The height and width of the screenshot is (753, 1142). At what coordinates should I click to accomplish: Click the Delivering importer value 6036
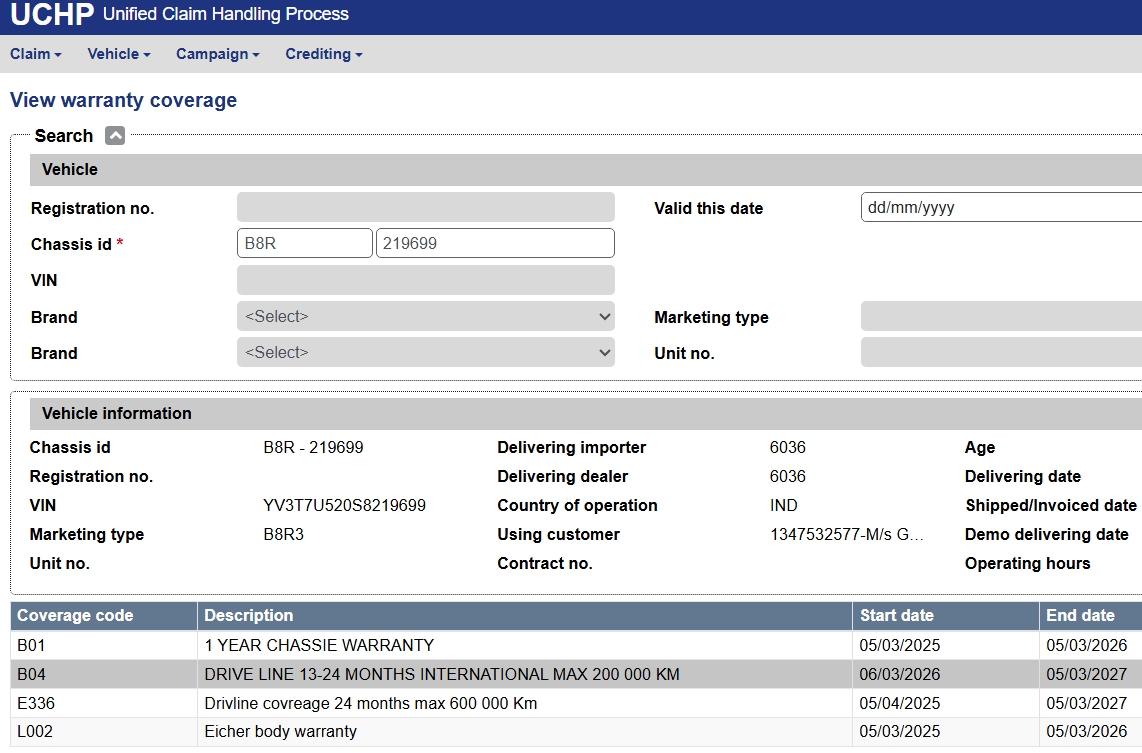coord(787,447)
